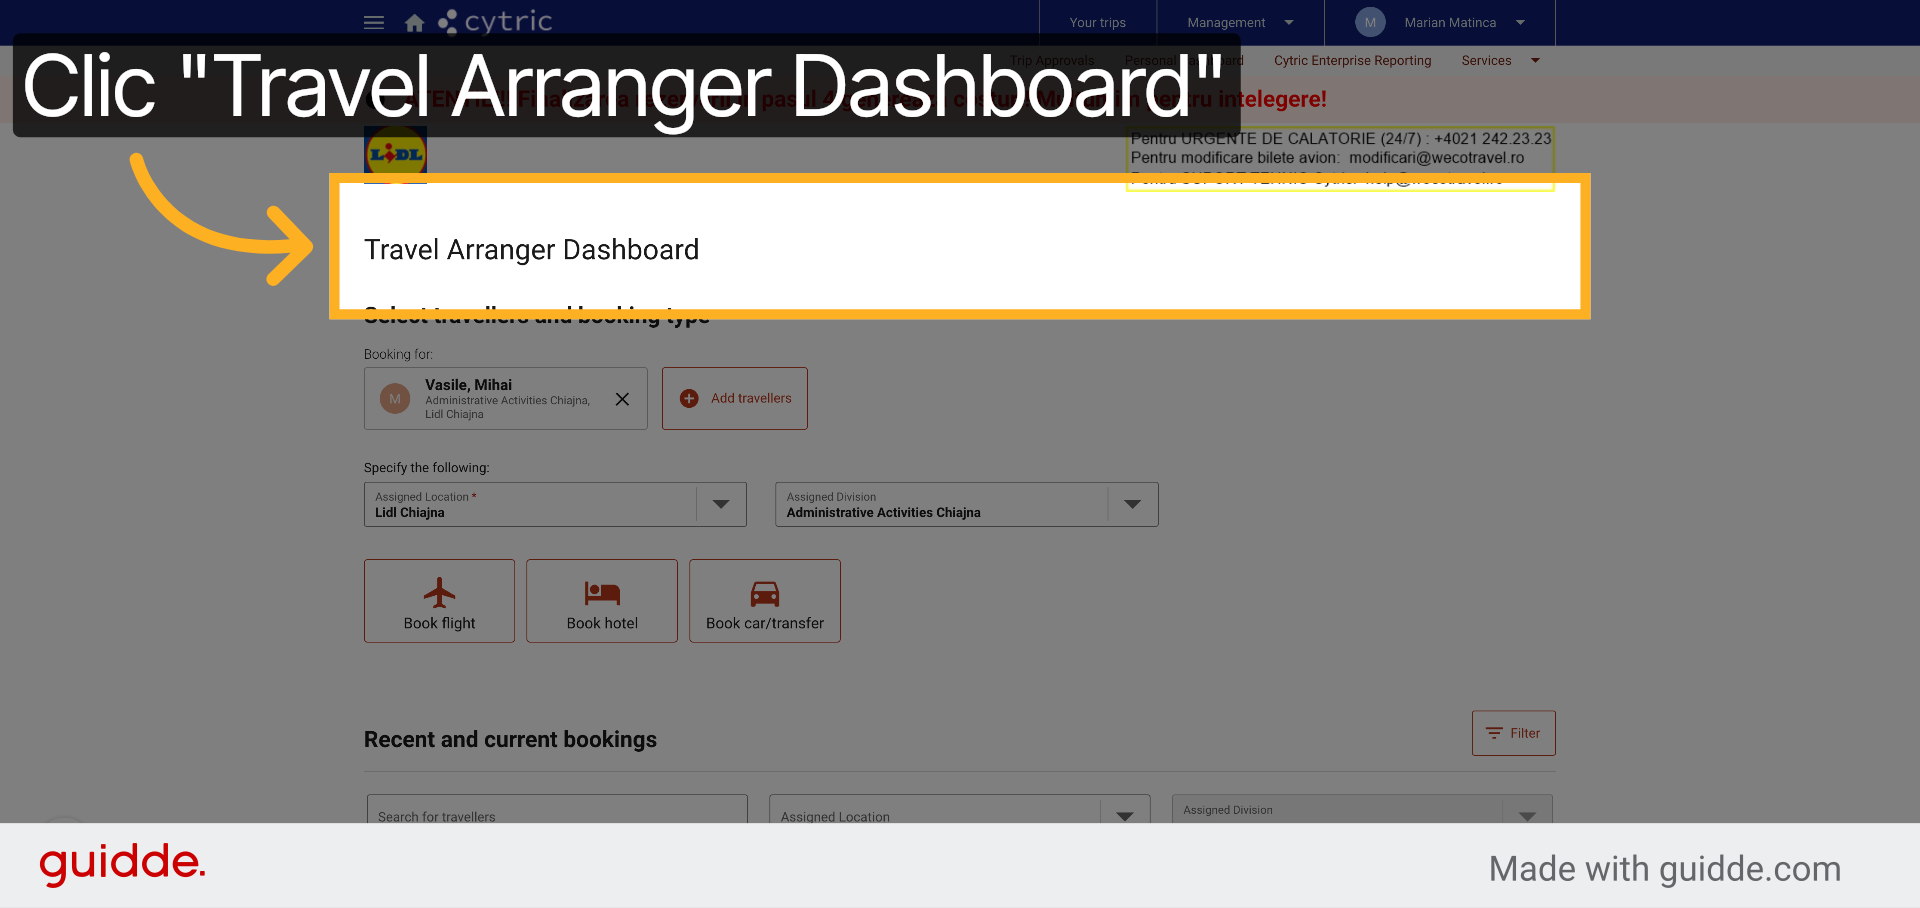
Task: Click Management dropdown arrow
Action: tap(1289, 22)
